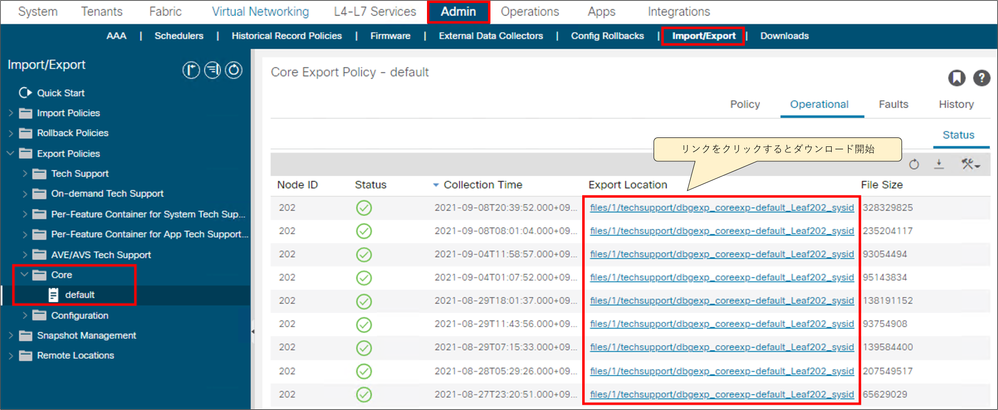Open the Downloads submenu
This screenshot has height=410, width=998.
coord(784,36)
